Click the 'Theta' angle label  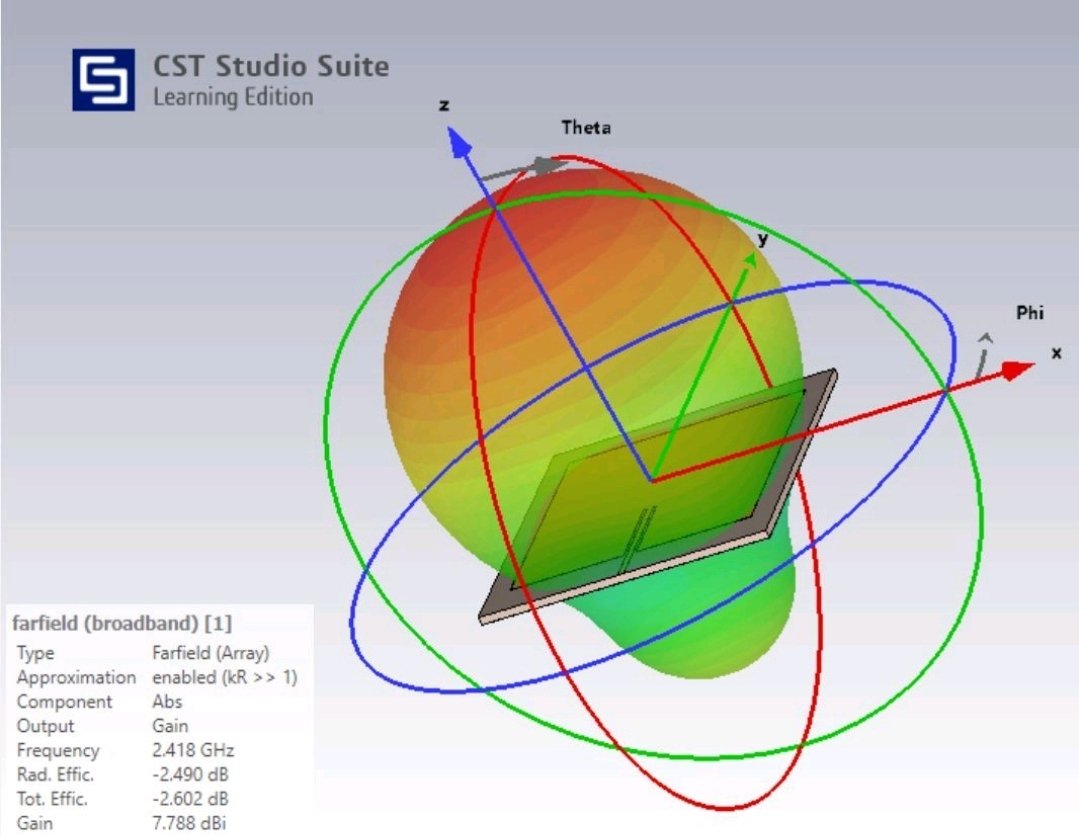click(x=586, y=127)
